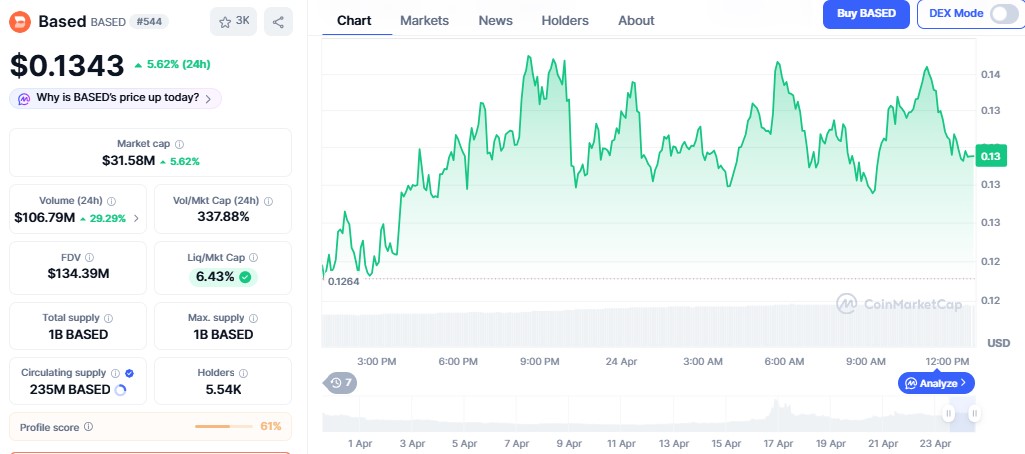Open Max. supply info icon

point(253,318)
